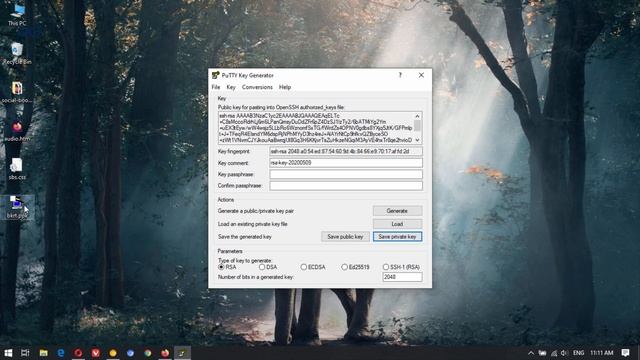Click Save private key
The width and height of the screenshot is (640, 360).
coord(397,236)
